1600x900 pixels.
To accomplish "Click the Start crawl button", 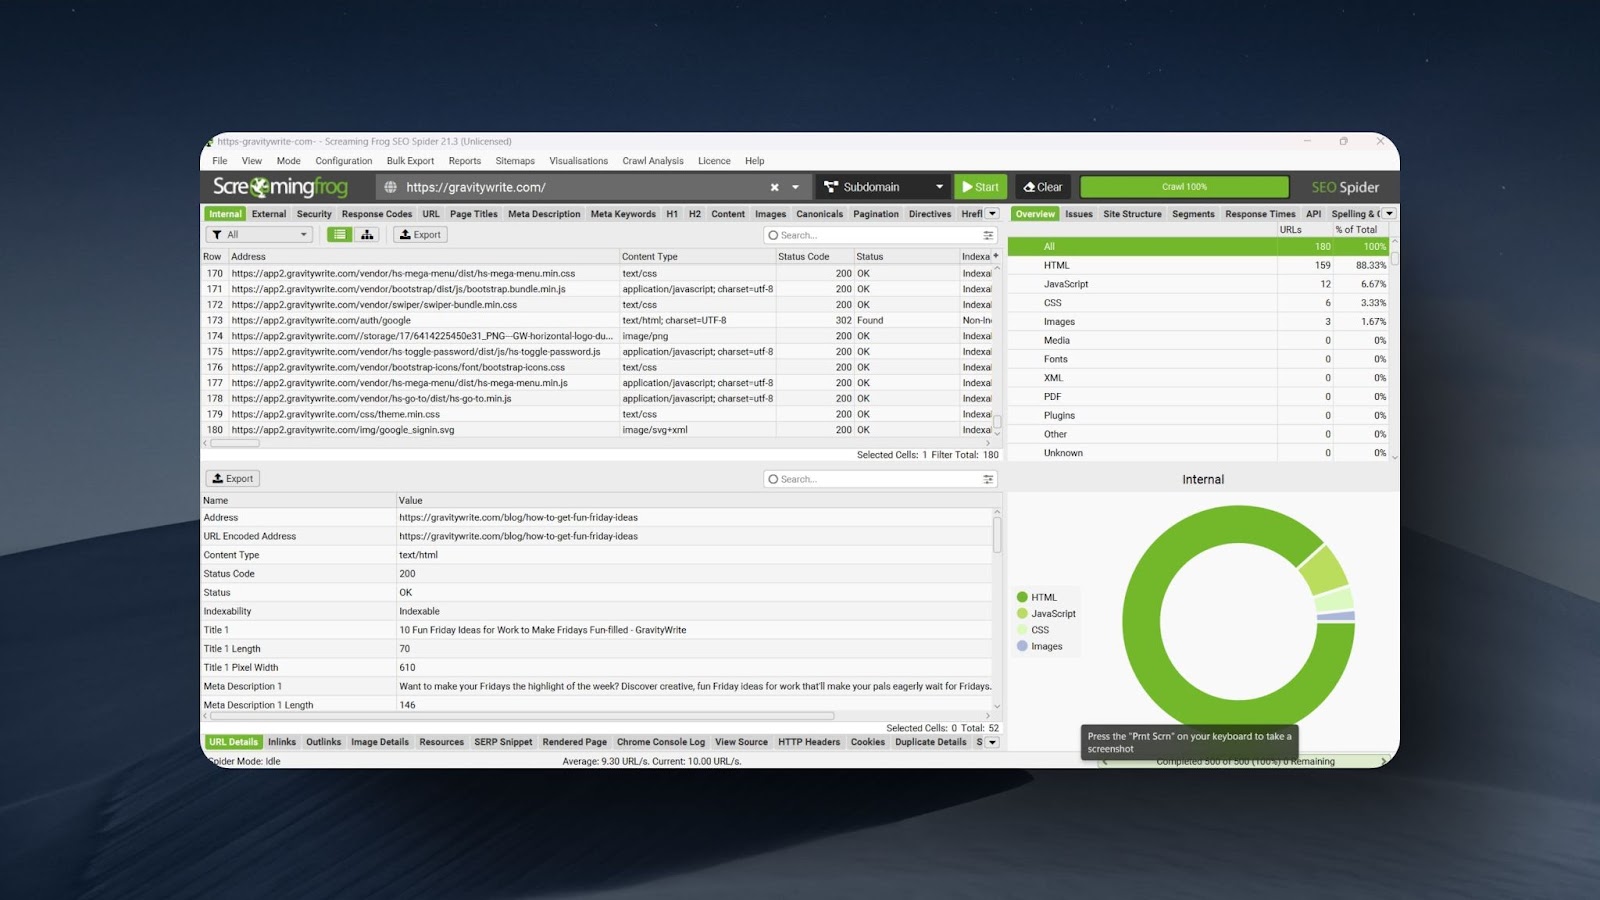I will click(980, 187).
